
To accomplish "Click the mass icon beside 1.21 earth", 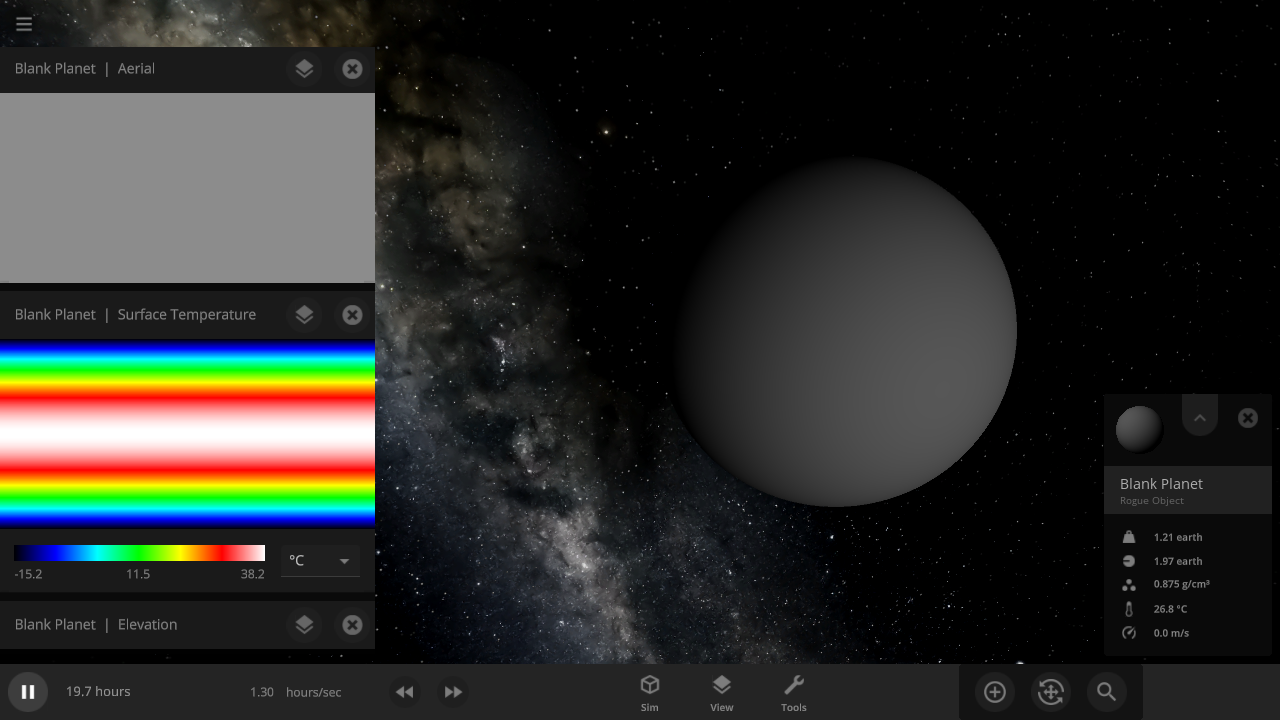I will click(1129, 537).
